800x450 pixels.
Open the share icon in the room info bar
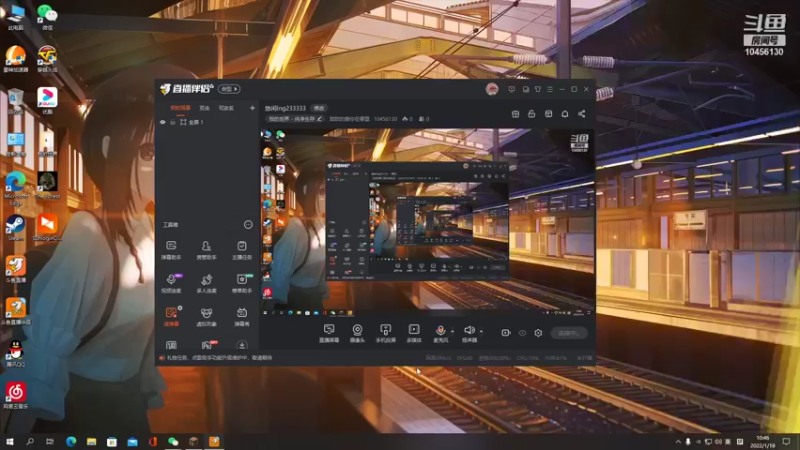click(582, 114)
